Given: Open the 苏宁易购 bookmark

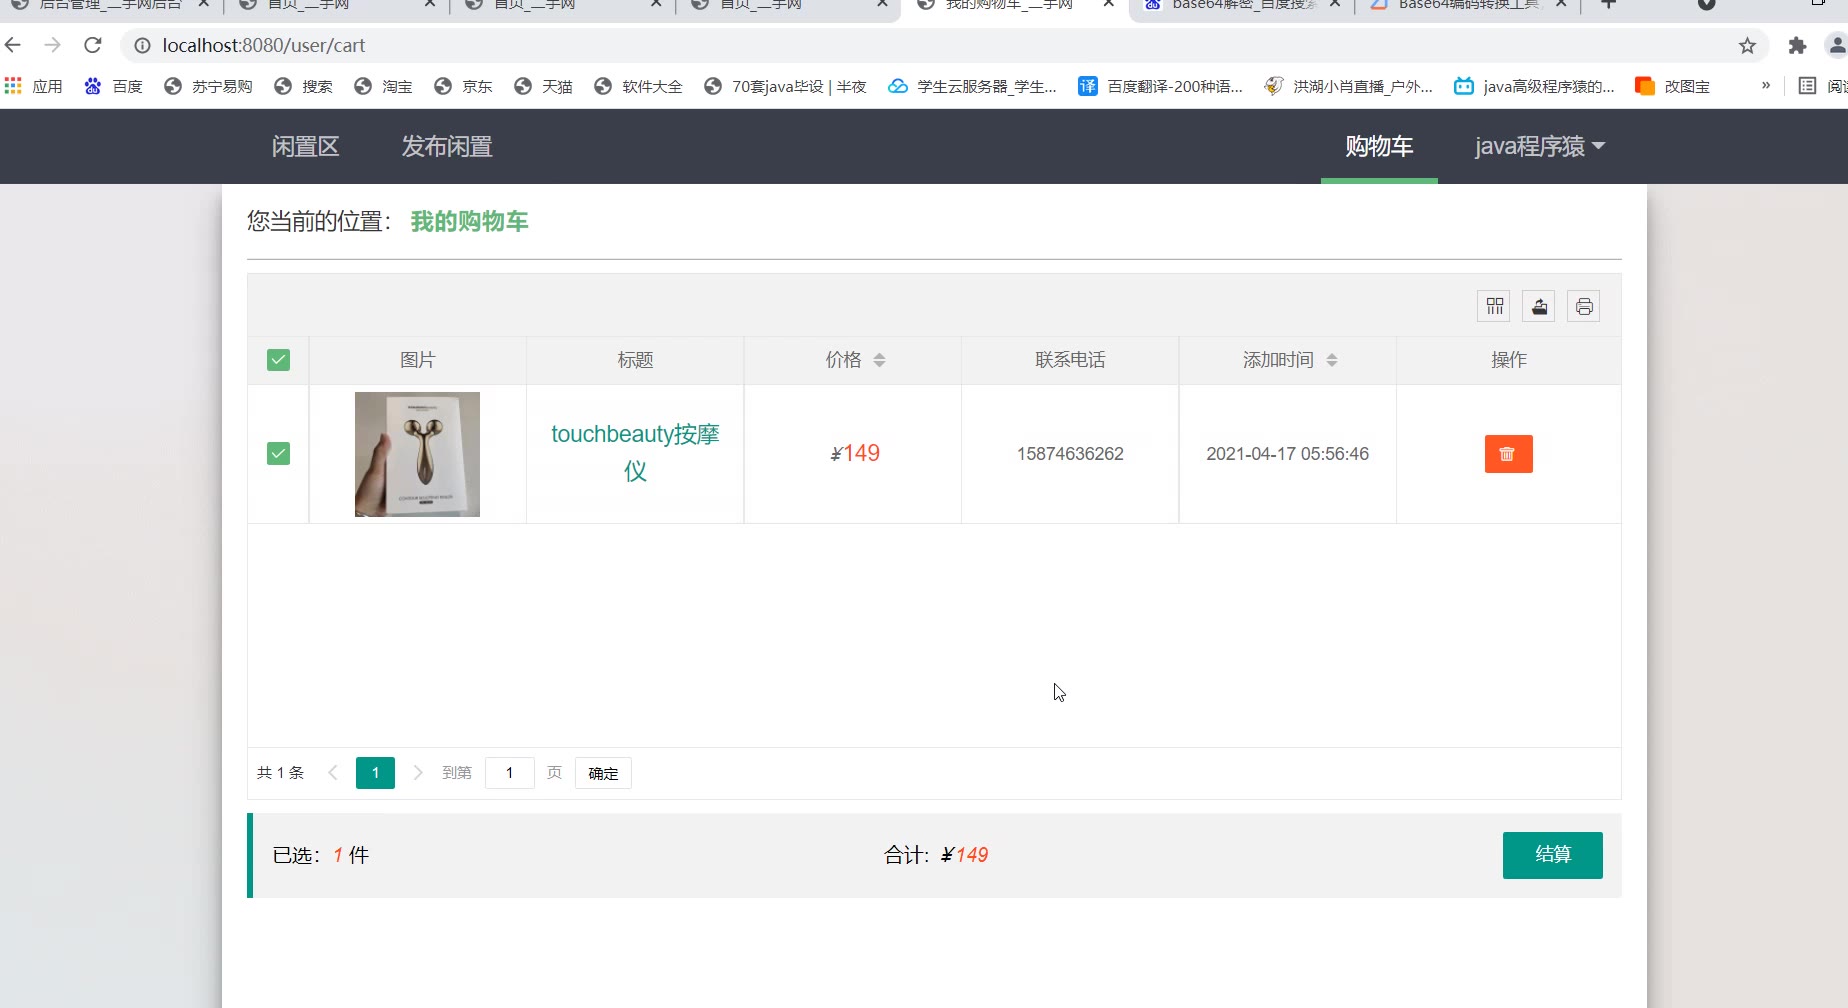Looking at the screenshot, I should click(208, 86).
